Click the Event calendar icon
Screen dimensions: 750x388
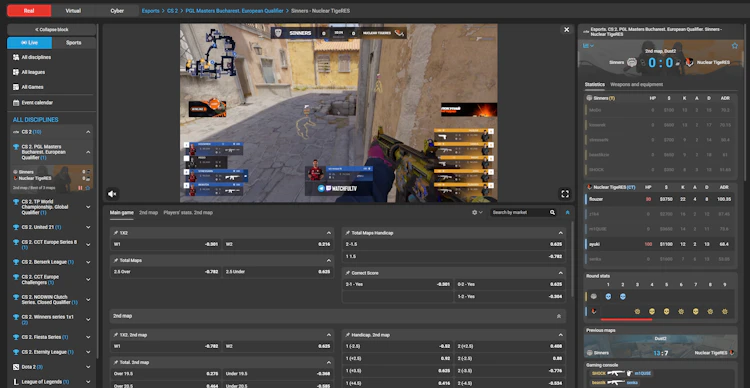tap(16, 102)
